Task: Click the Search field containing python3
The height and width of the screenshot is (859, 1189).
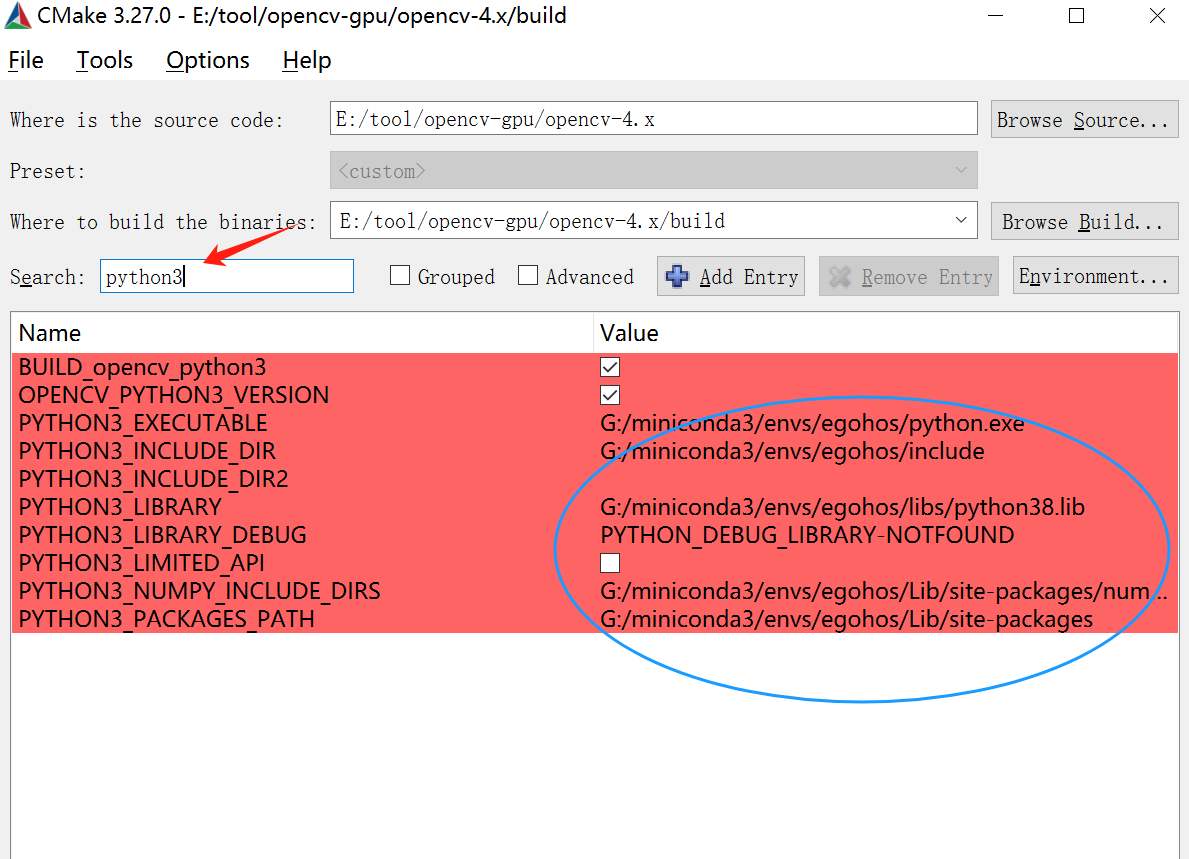Action: [227, 277]
